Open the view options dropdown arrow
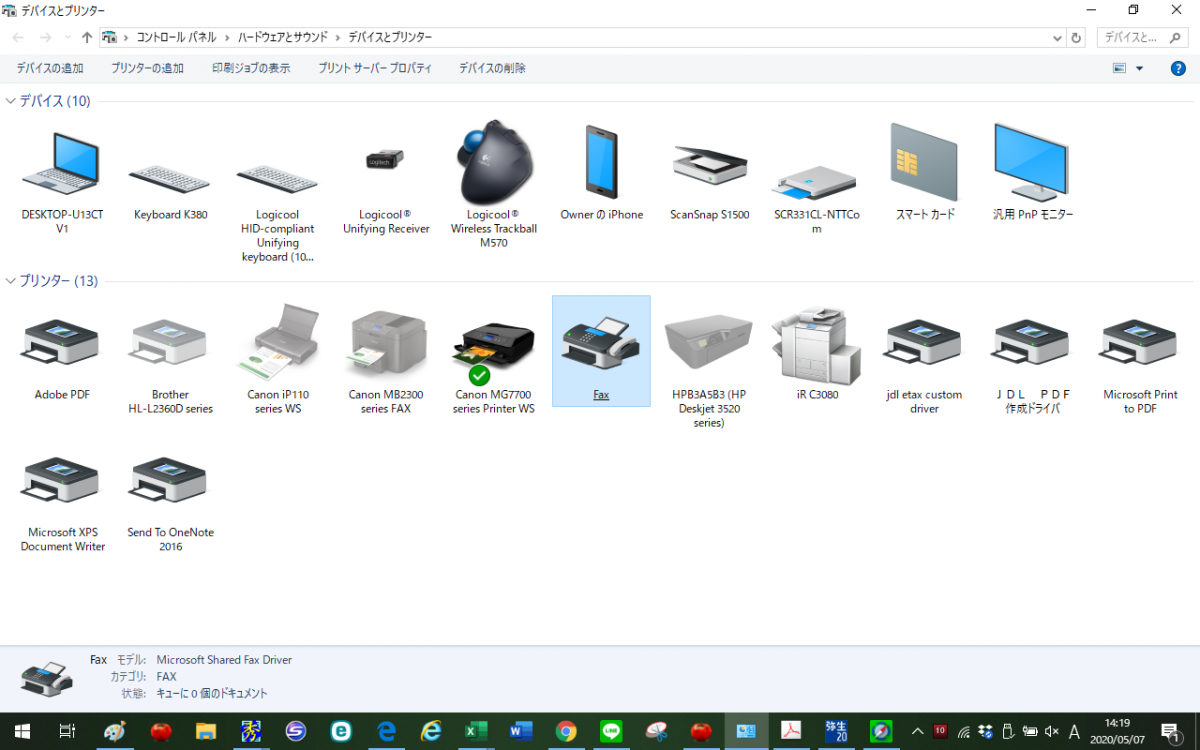Screen dimensions: 1200x750 [1139, 69]
